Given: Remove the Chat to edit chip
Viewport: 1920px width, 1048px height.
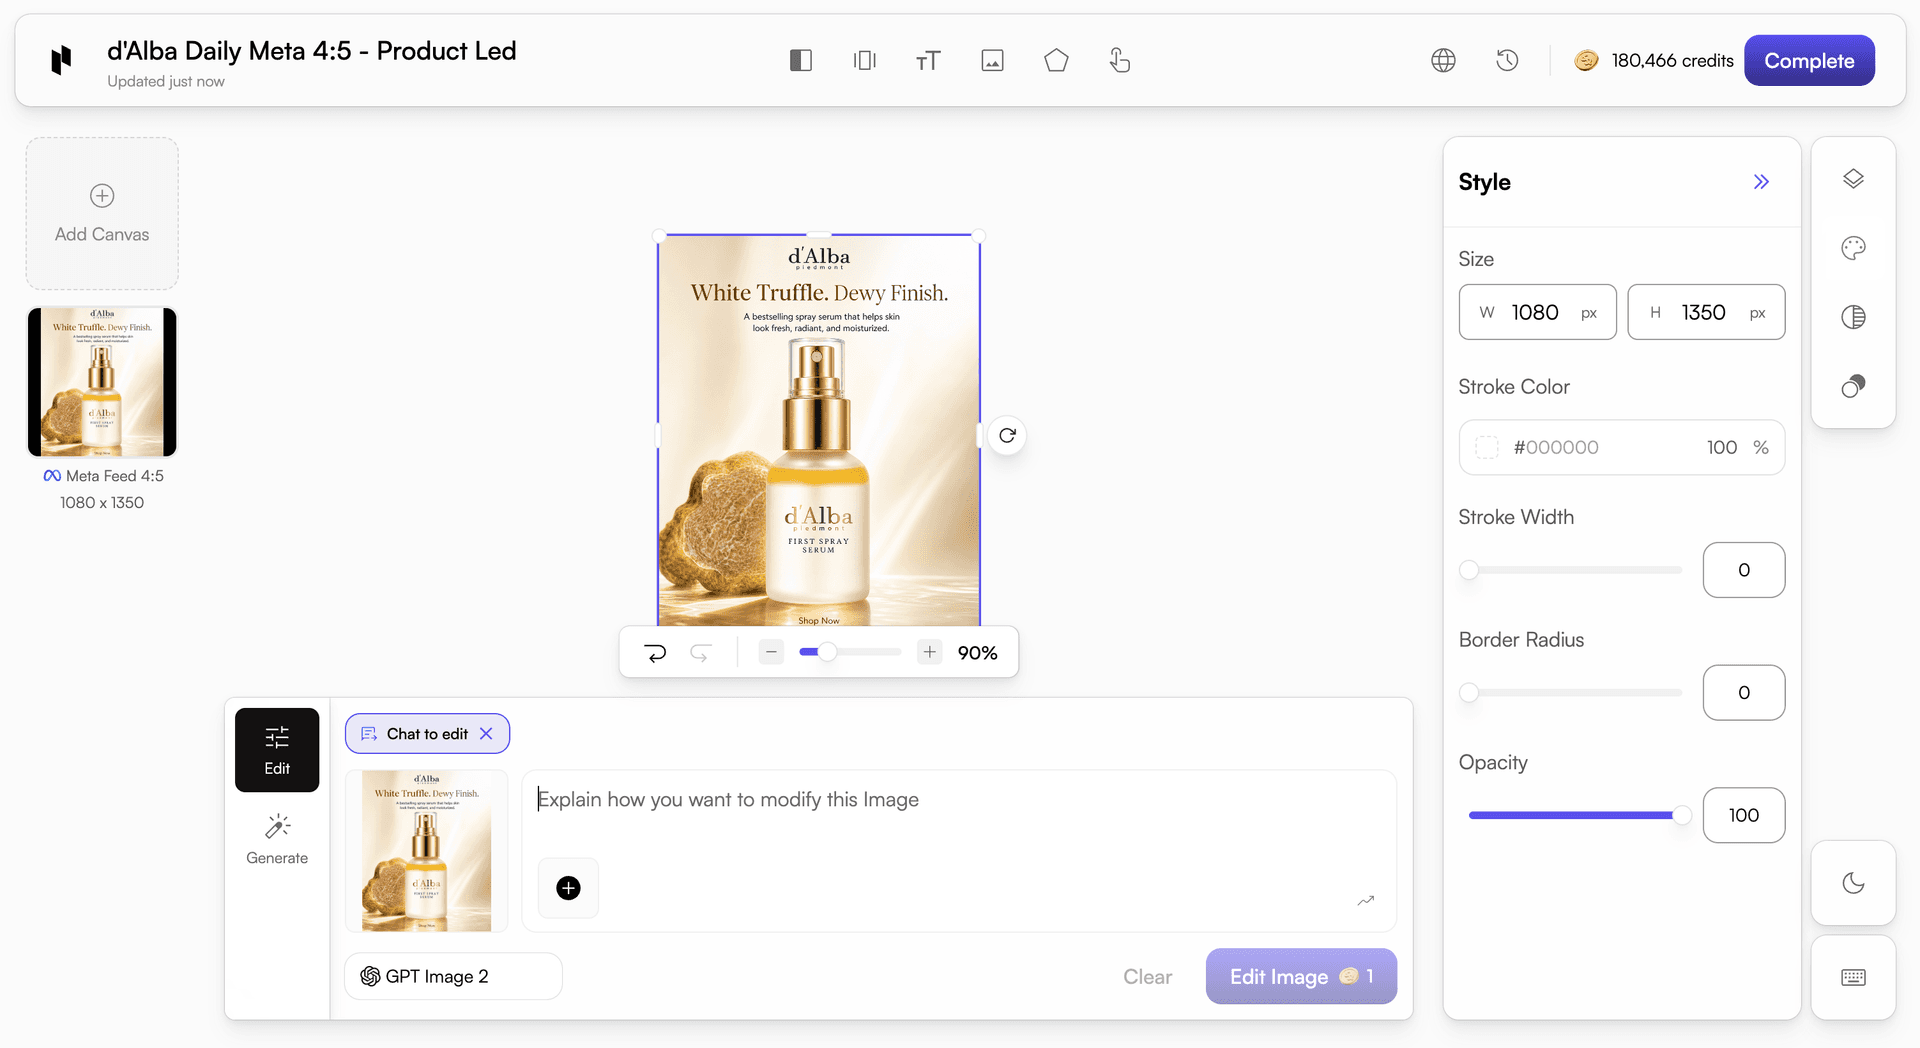Looking at the screenshot, I should pos(486,734).
